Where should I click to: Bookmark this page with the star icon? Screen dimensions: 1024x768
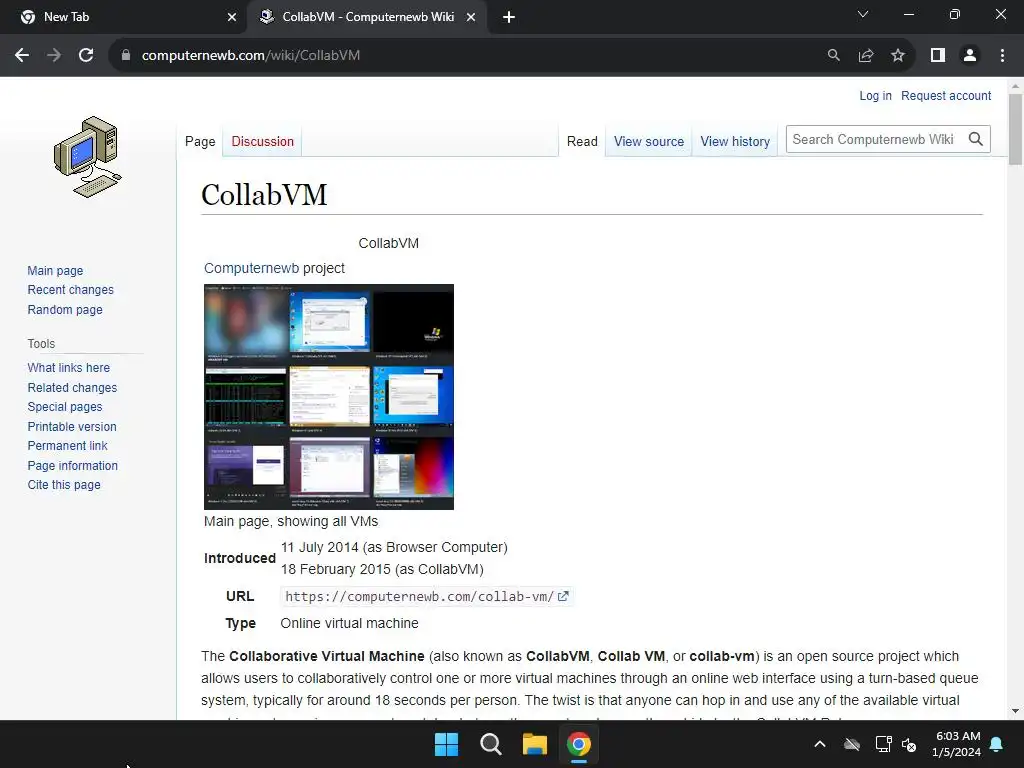pos(898,56)
